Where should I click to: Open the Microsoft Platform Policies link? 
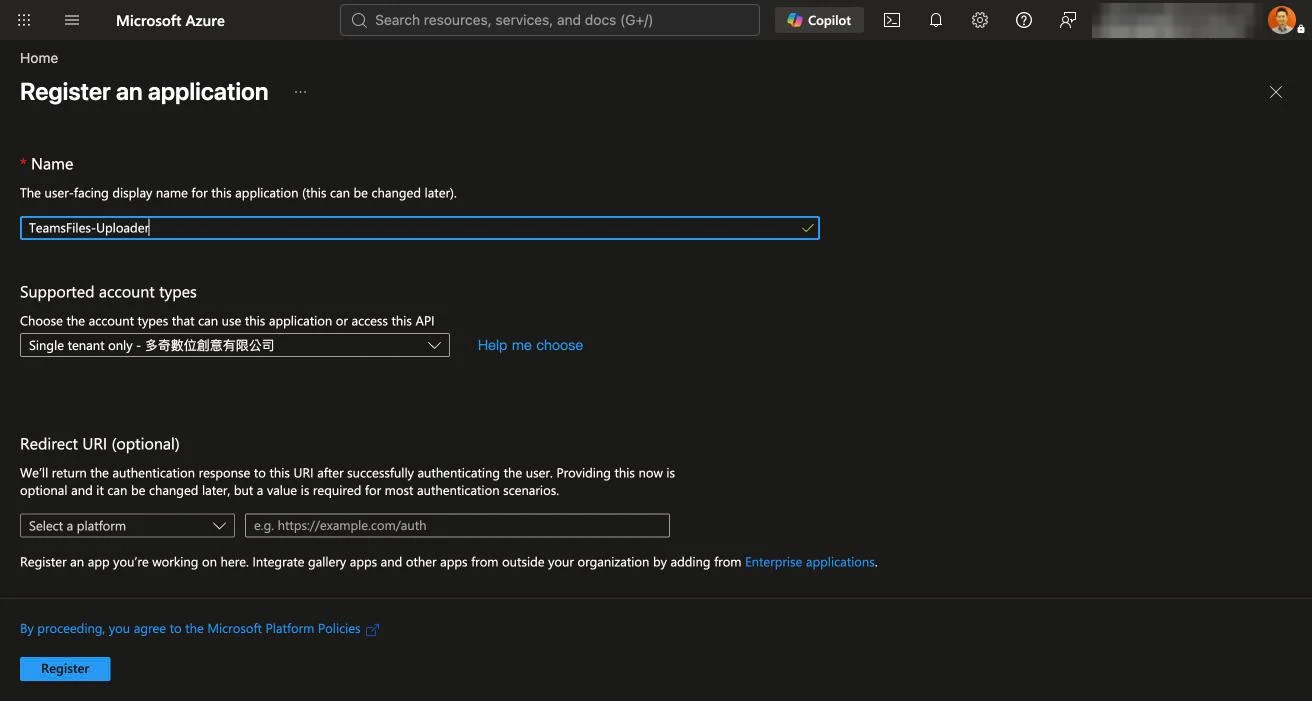pos(190,629)
